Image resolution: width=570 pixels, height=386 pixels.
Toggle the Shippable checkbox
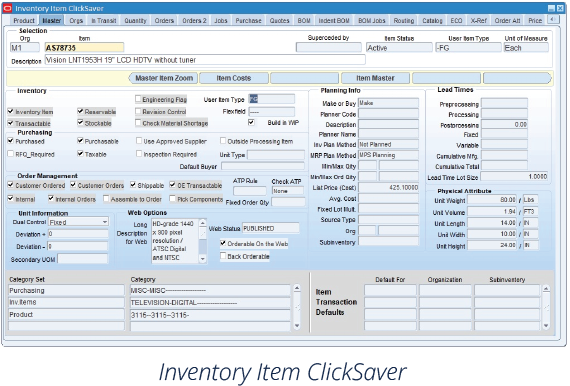point(133,185)
